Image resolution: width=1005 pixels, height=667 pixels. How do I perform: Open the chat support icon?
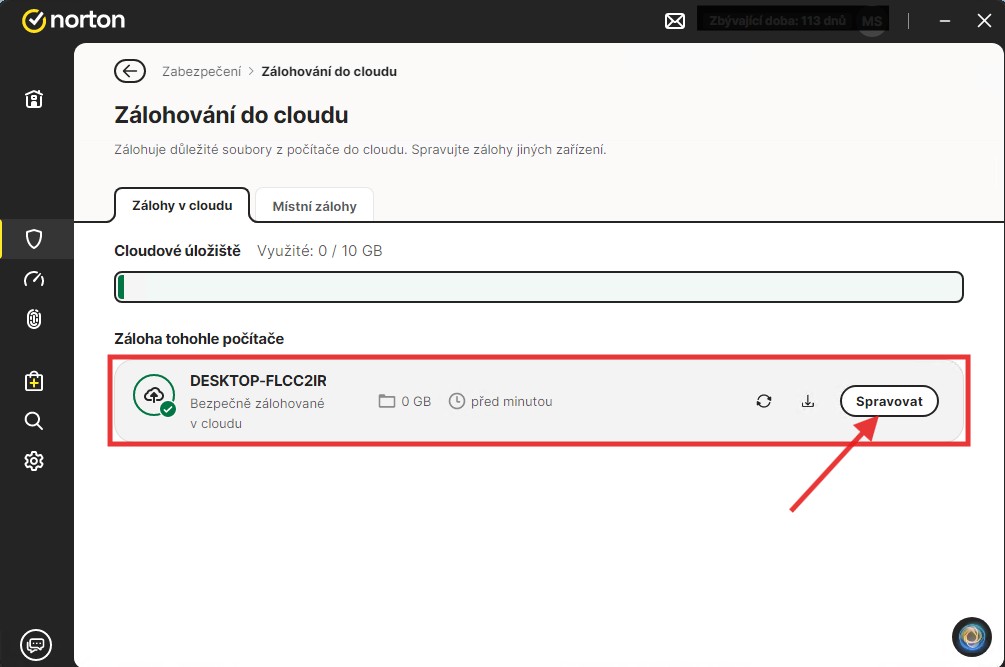tap(35, 644)
